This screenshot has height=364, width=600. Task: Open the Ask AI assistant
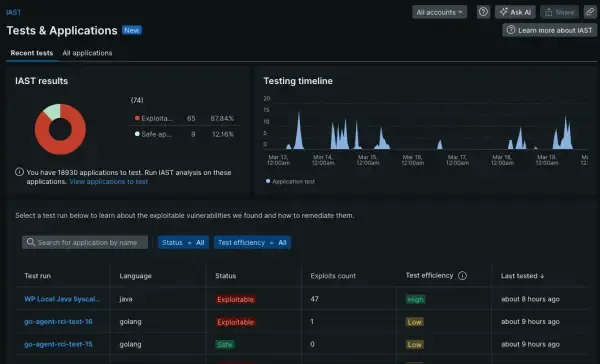pyautogui.click(x=515, y=12)
